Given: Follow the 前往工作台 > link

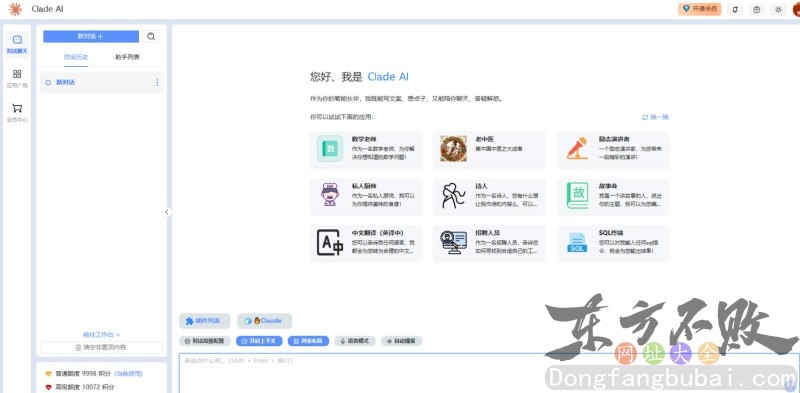Looking at the screenshot, I should (x=102, y=334).
